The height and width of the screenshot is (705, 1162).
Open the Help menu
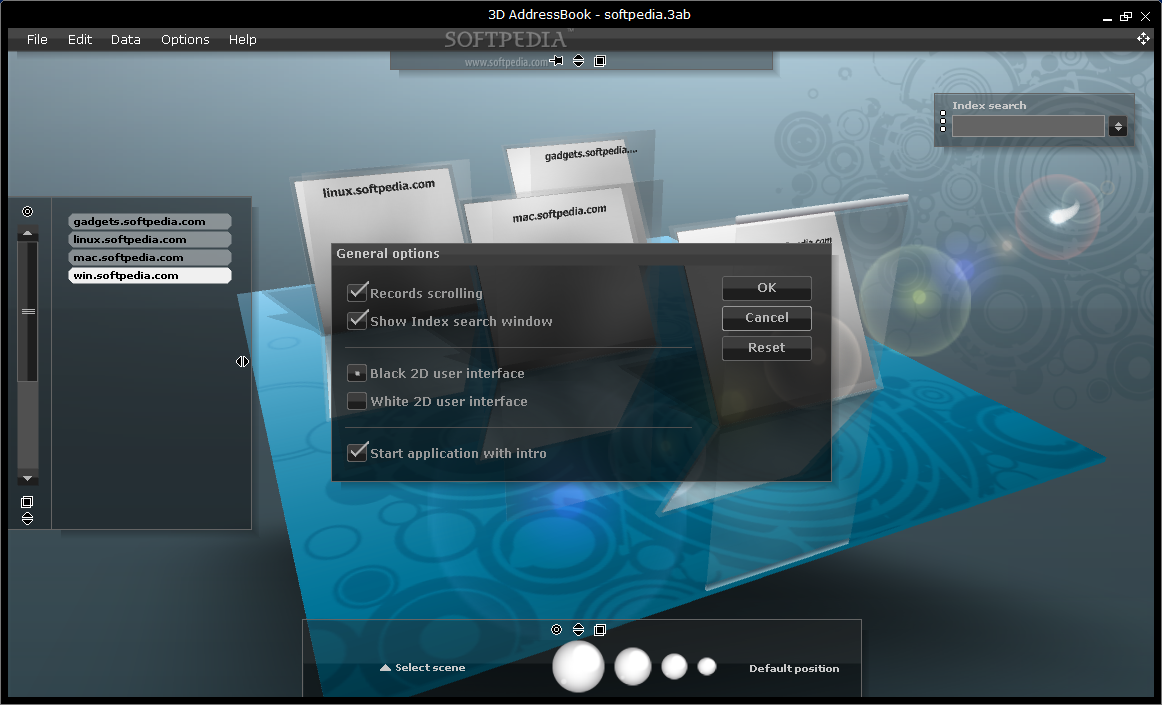tap(242, 39)
